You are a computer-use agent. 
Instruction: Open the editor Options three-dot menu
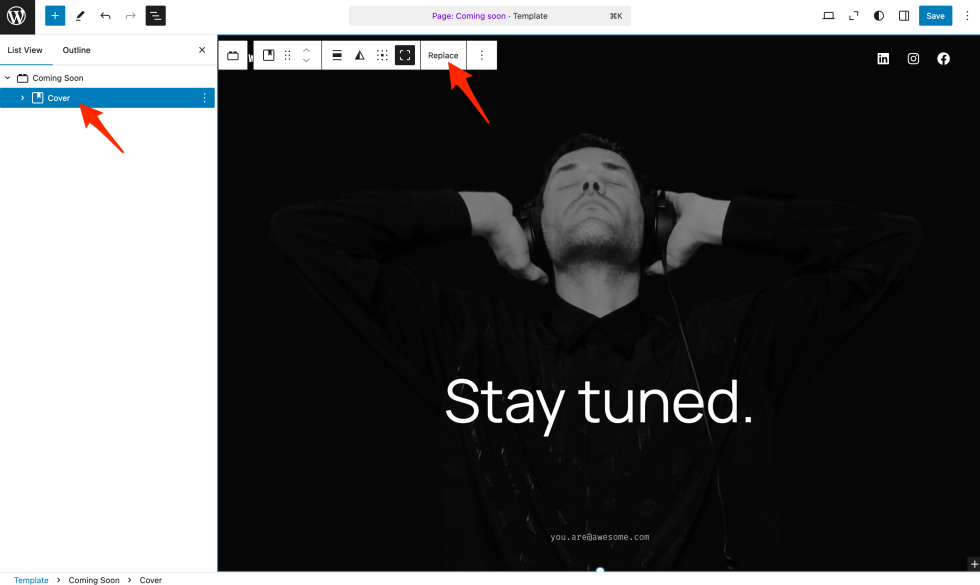967,16
